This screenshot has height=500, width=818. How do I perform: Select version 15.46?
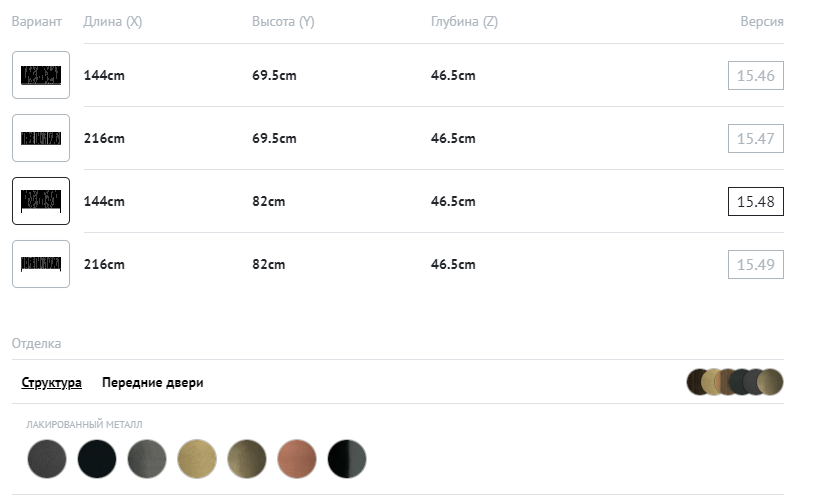(755, 76)
